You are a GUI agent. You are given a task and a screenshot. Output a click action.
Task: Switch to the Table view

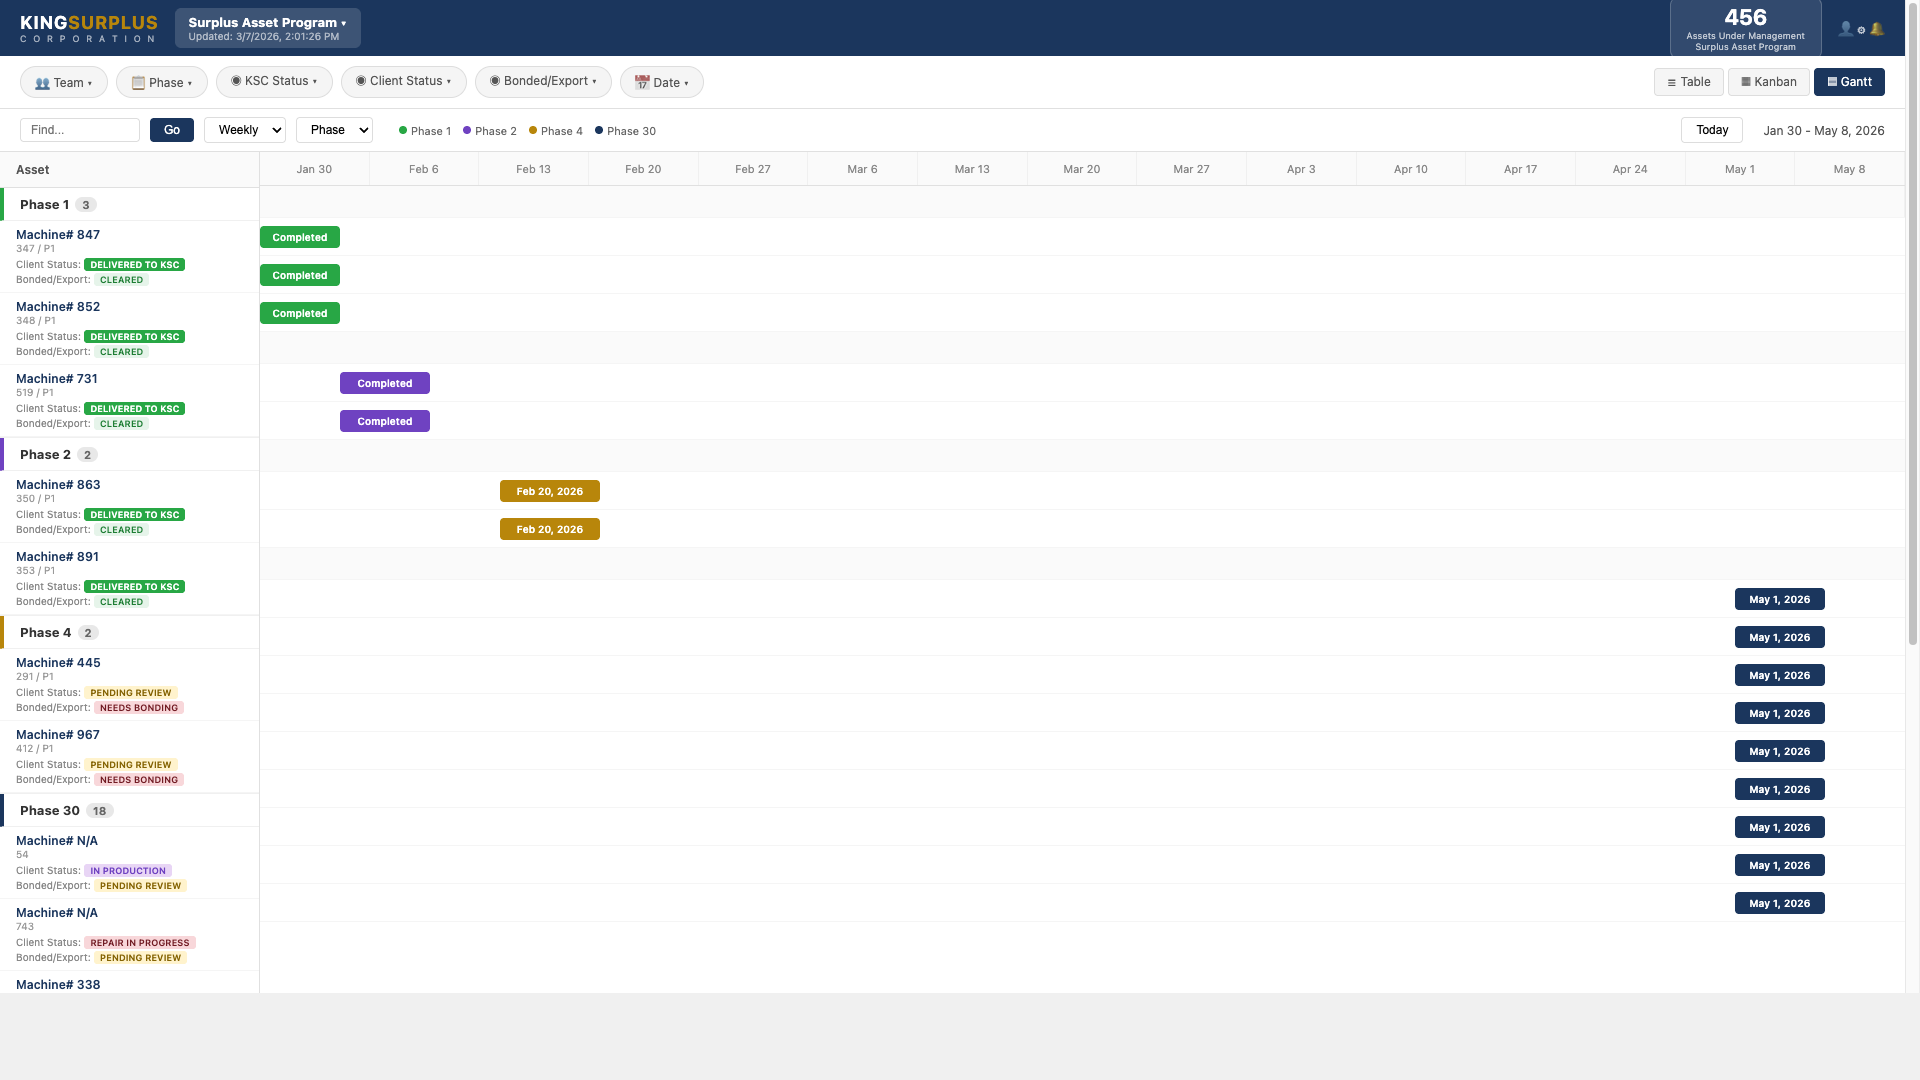1688,82
